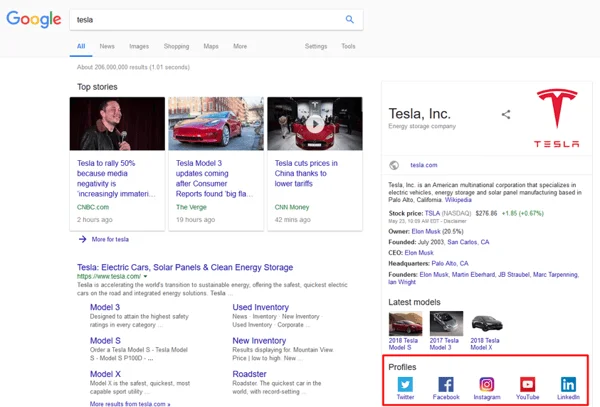Open the 'Tesla Model 3 updates coming' story
This screenshot has height=407, width=600.
tap(214, 178)
